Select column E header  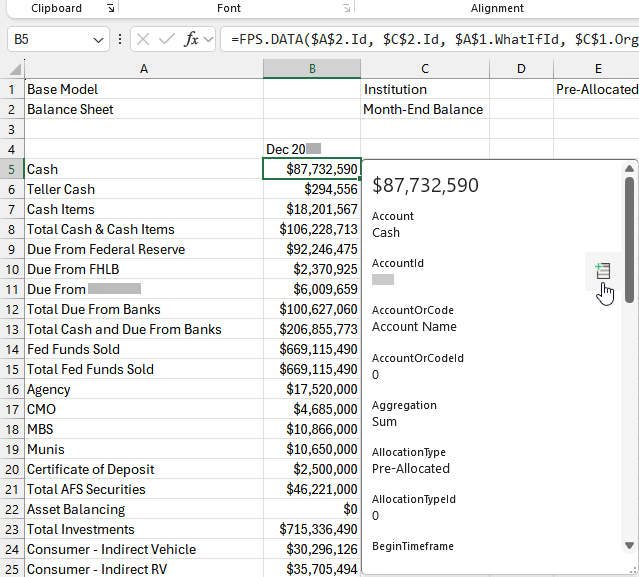(x=597, y=69)
